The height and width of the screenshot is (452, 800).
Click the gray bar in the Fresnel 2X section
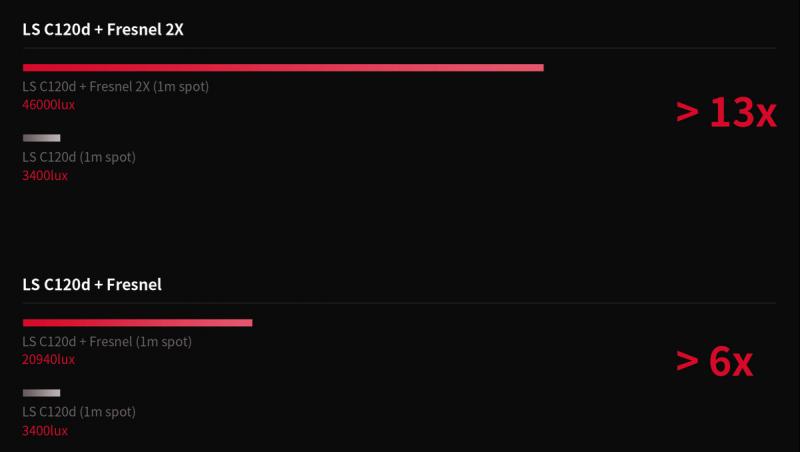41,138
